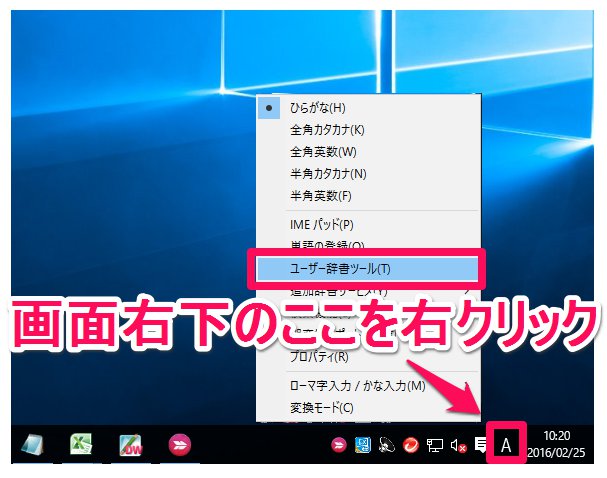
Task: Open the network status tray icon
Action: click(434, 445)
